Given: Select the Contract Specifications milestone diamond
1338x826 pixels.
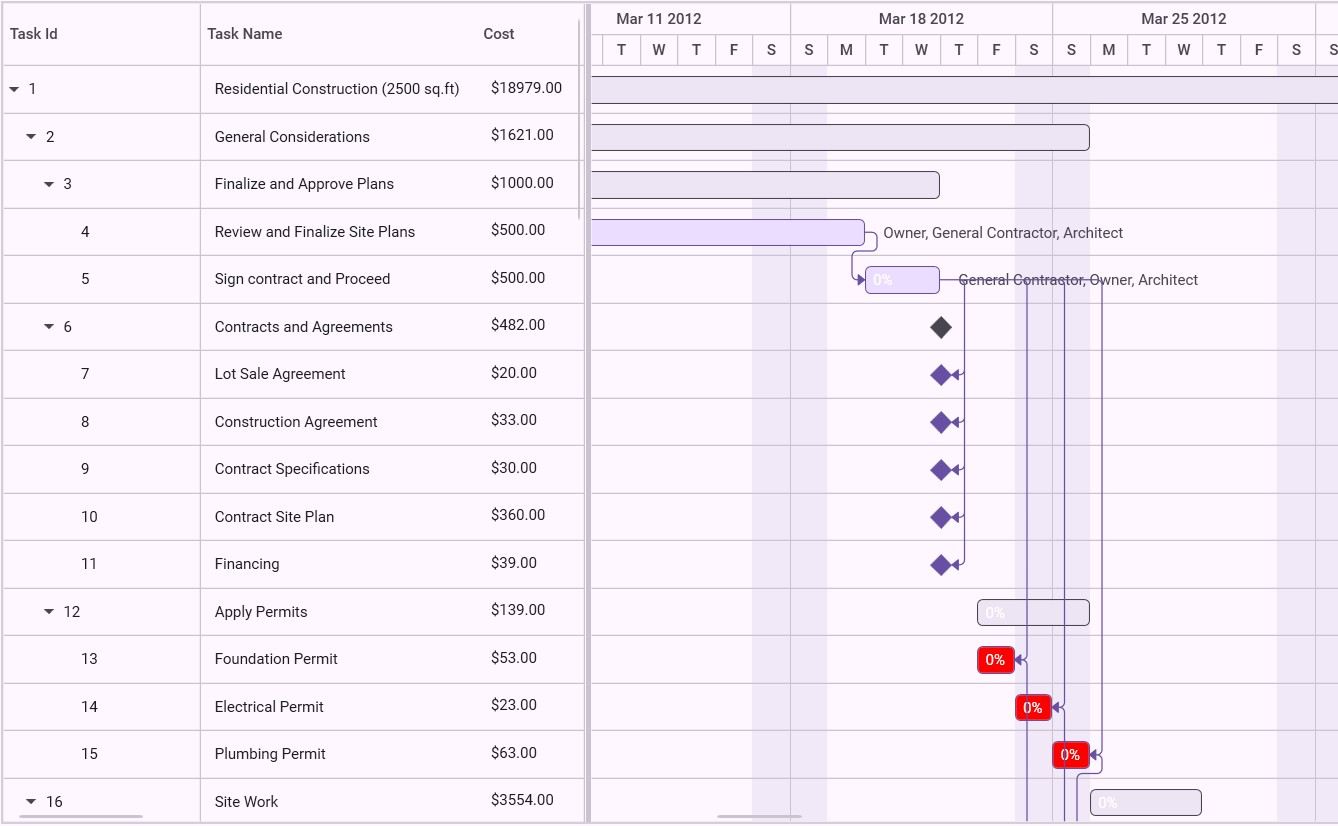Looking at the screenshot, I should point(940,470).
